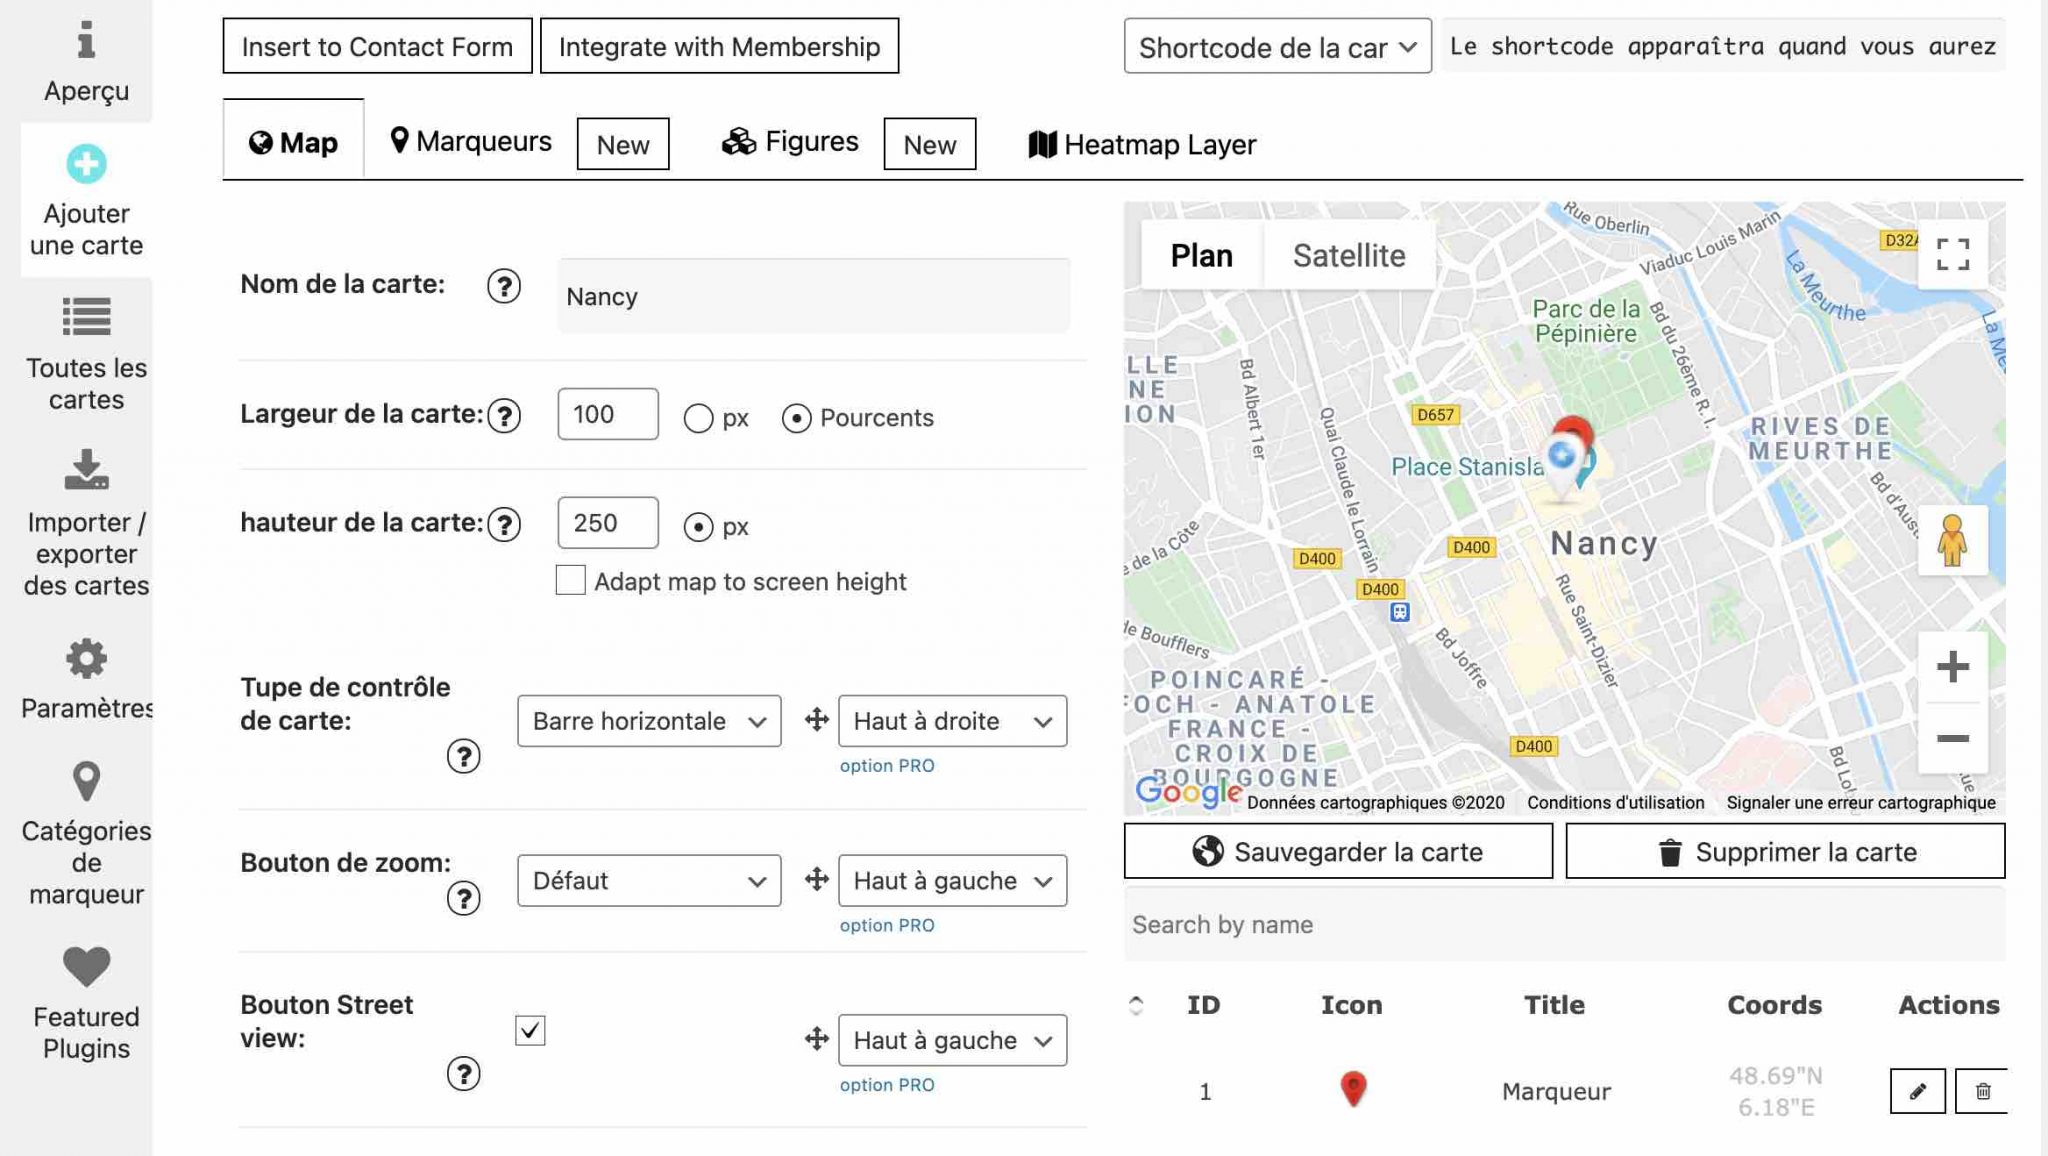Click the Largeur de la carte value field

pyautogui.click(x=608, y=414)
